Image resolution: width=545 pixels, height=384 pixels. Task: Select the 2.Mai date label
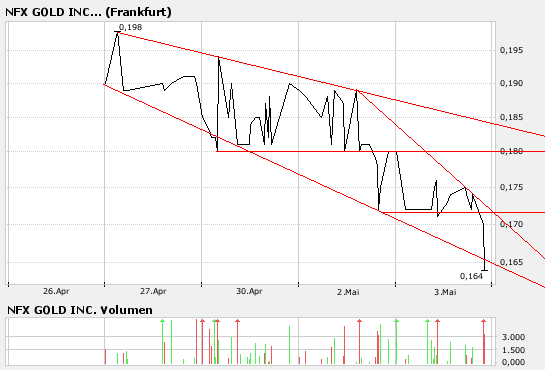point(348,292)
